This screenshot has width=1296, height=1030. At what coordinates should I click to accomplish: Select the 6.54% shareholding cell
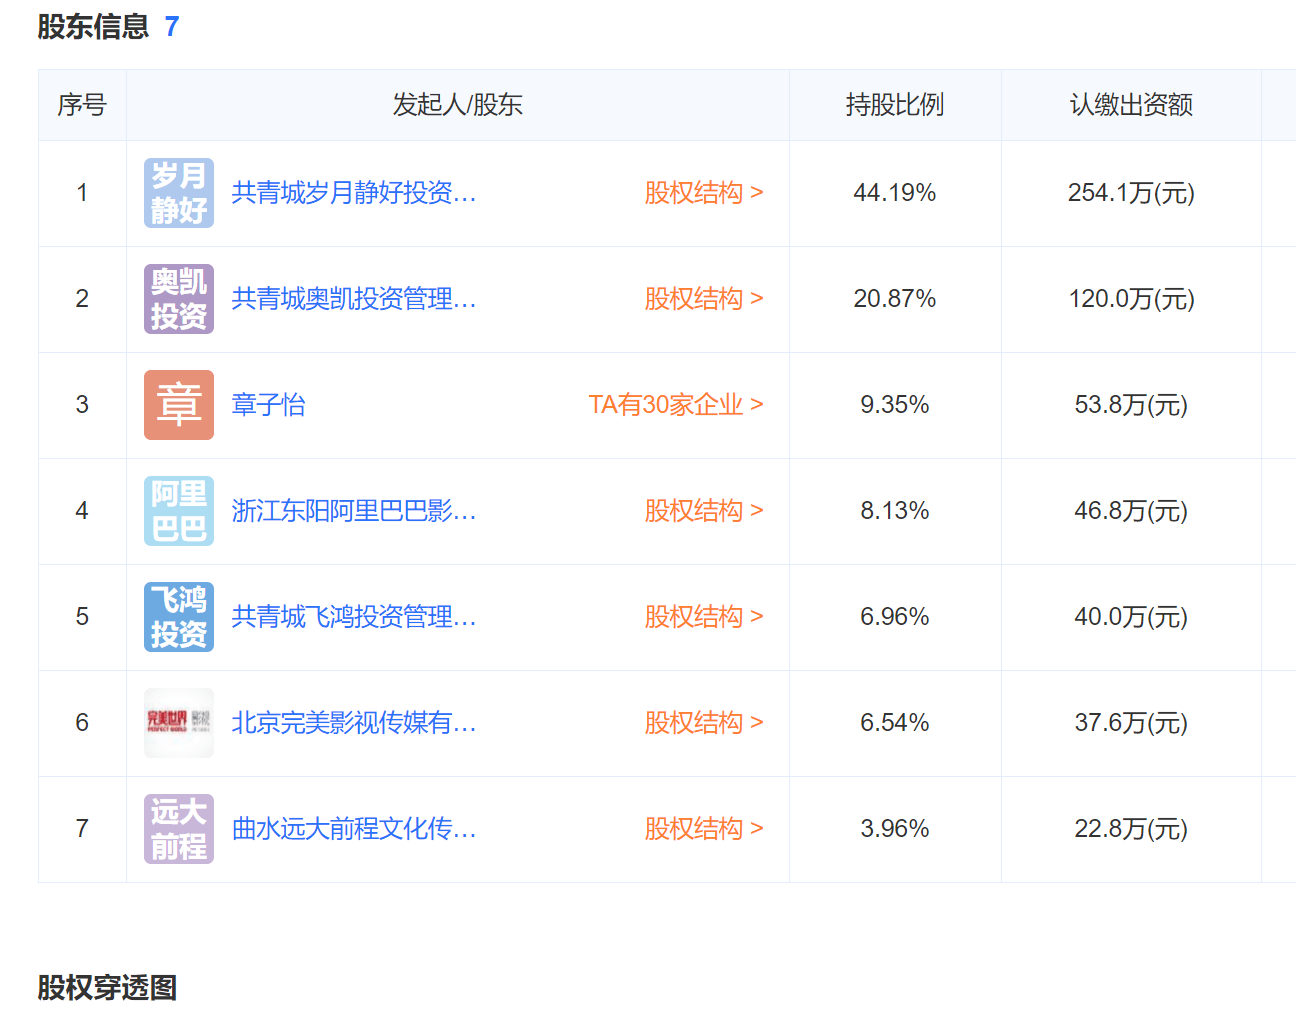click(x=895, y=723)
